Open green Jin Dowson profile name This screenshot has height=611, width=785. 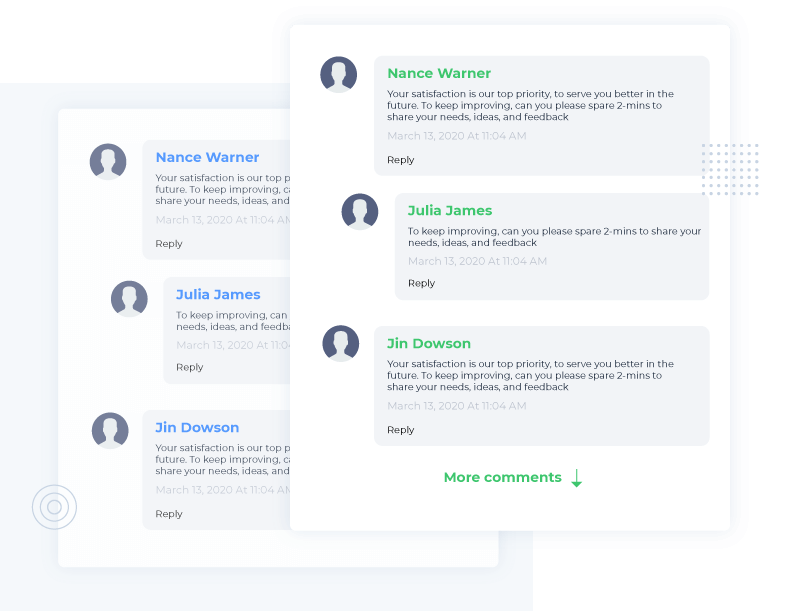(428, 343)
